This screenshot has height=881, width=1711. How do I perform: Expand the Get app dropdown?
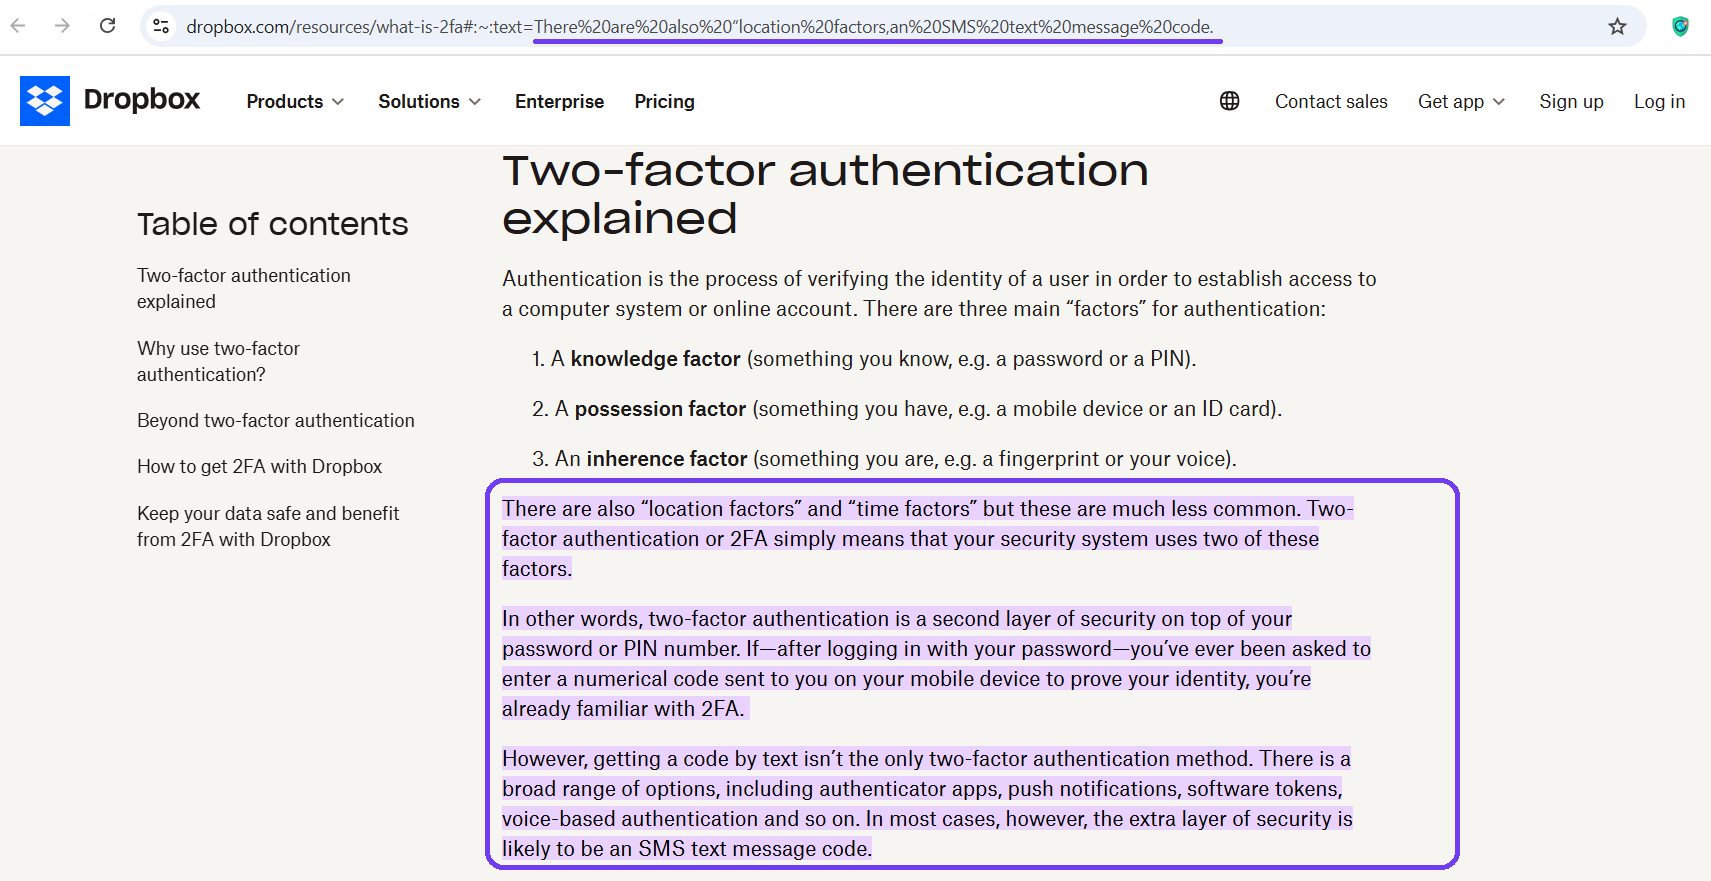pos(1460,101)
